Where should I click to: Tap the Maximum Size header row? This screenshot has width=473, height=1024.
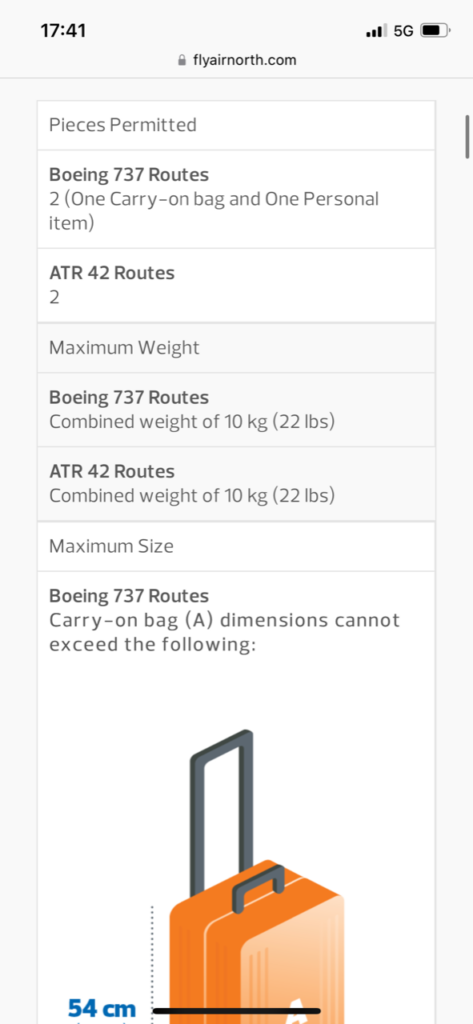click(236, 546)
